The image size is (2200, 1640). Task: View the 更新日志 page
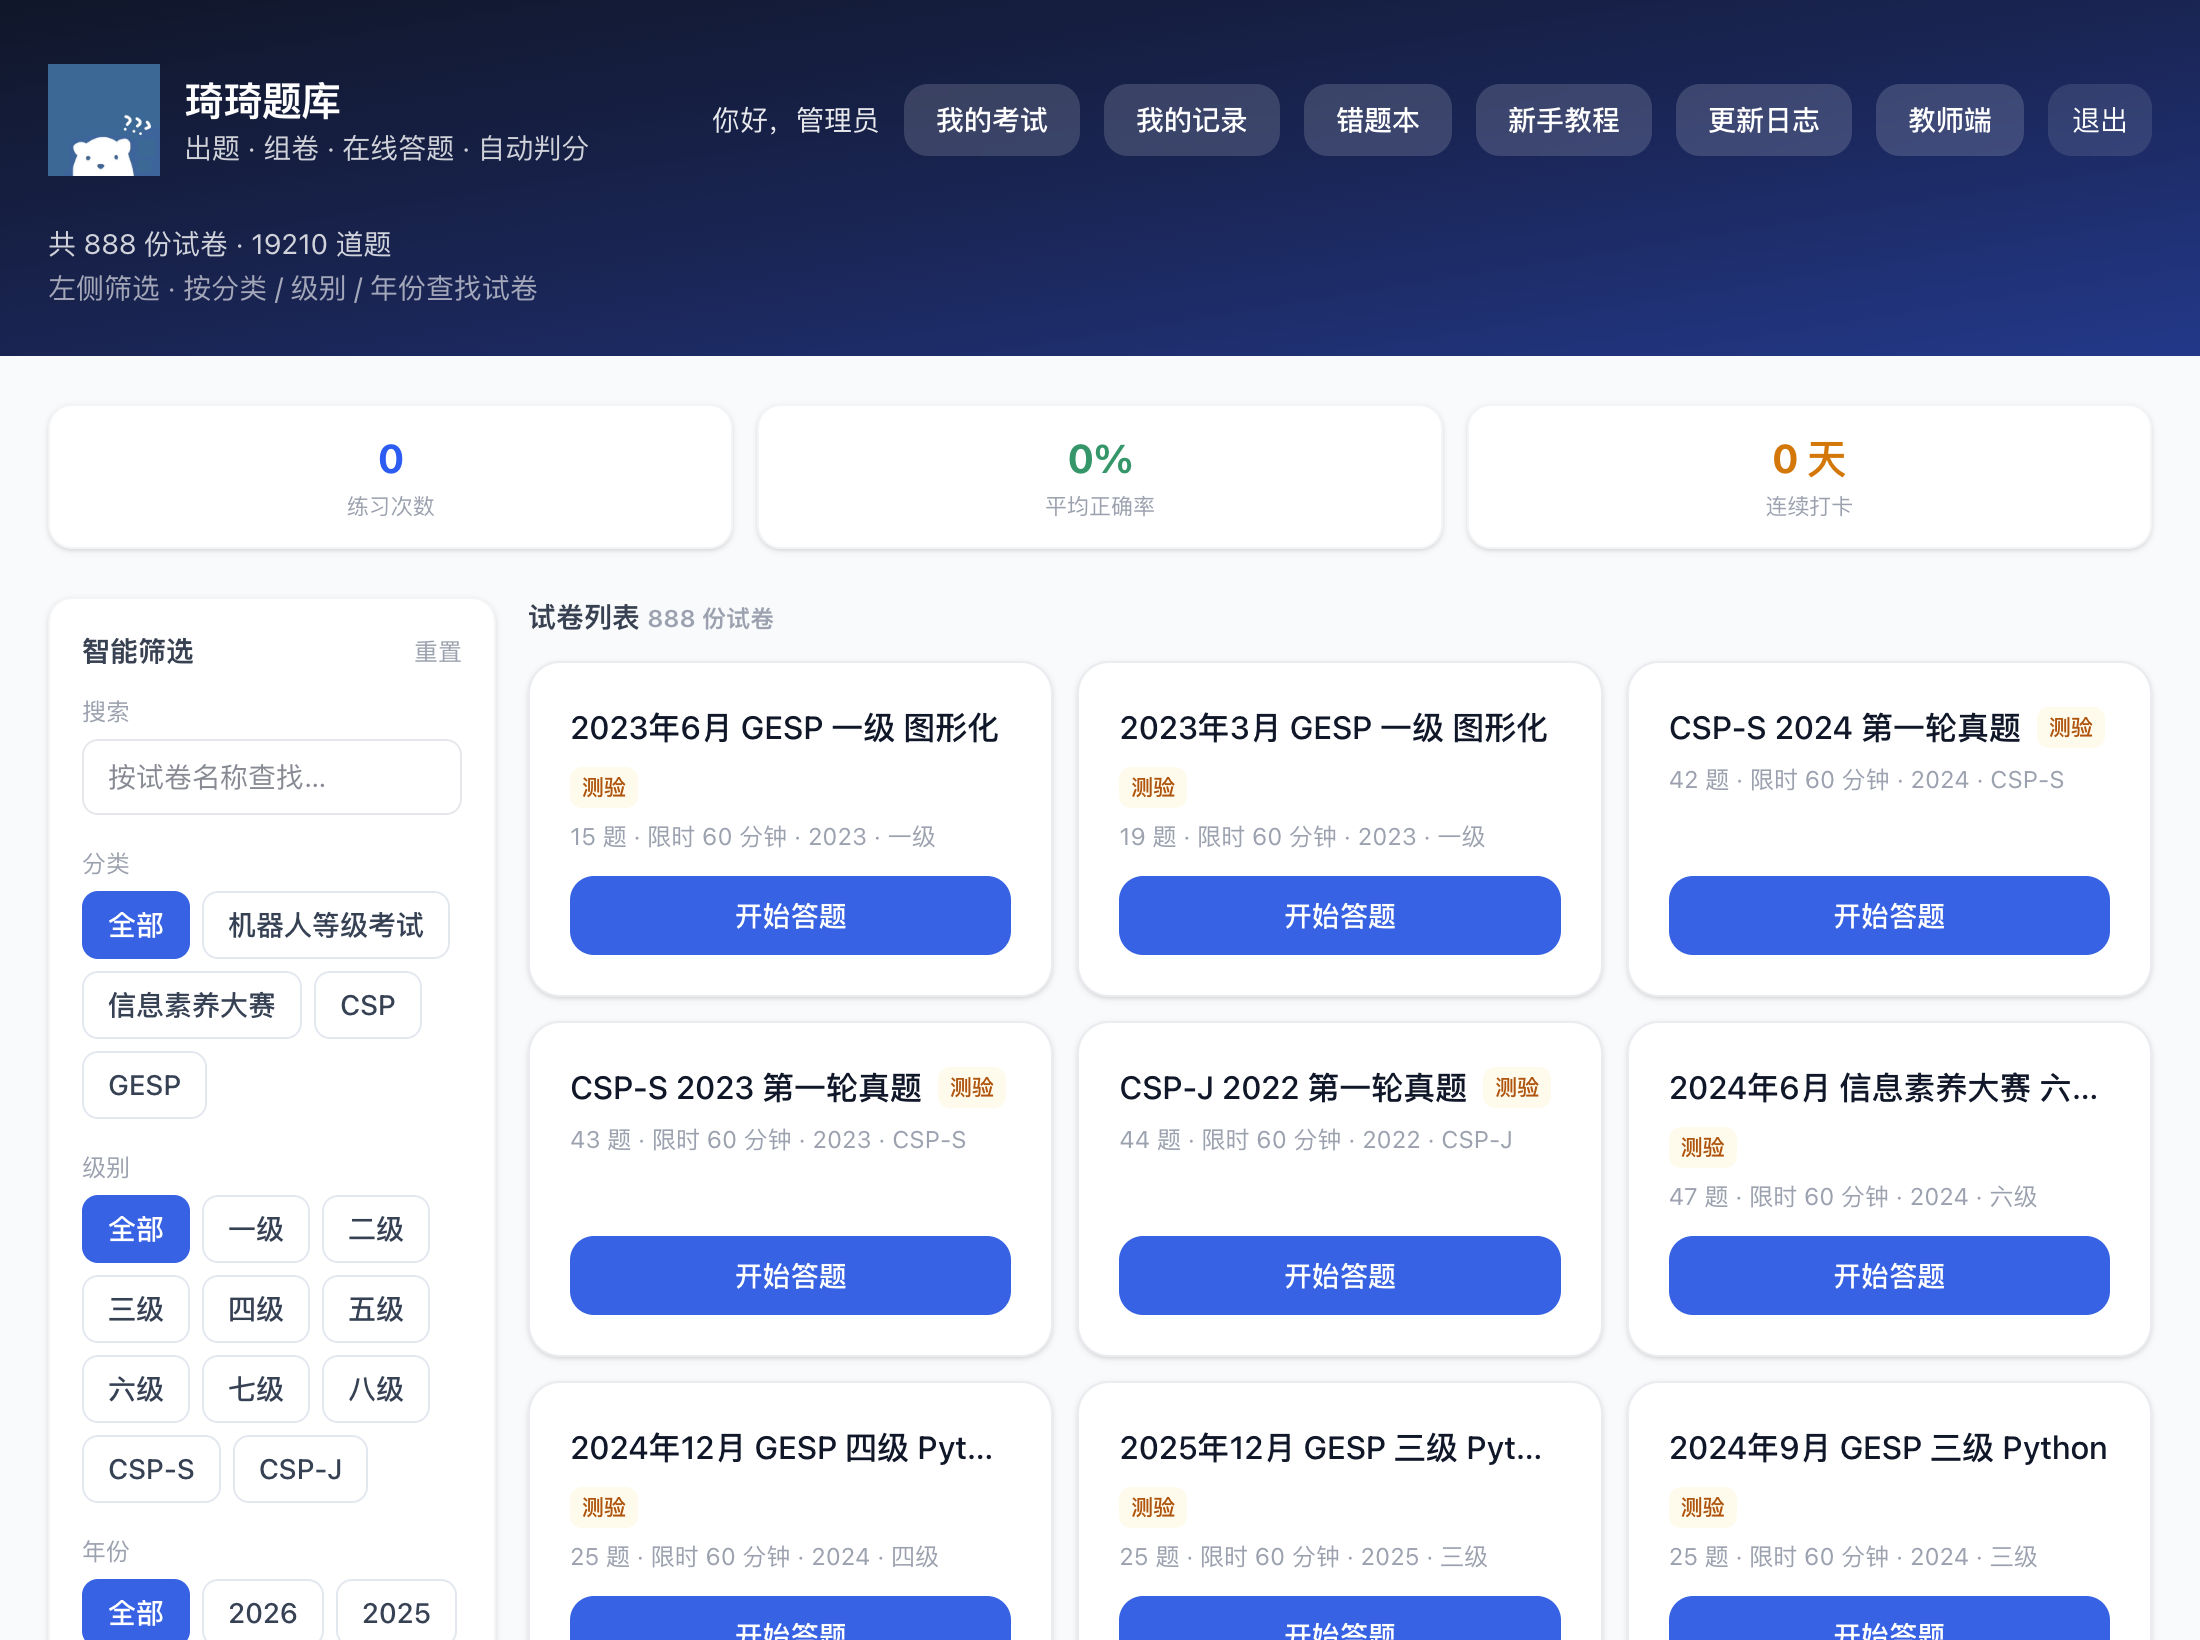(1763, 120)
